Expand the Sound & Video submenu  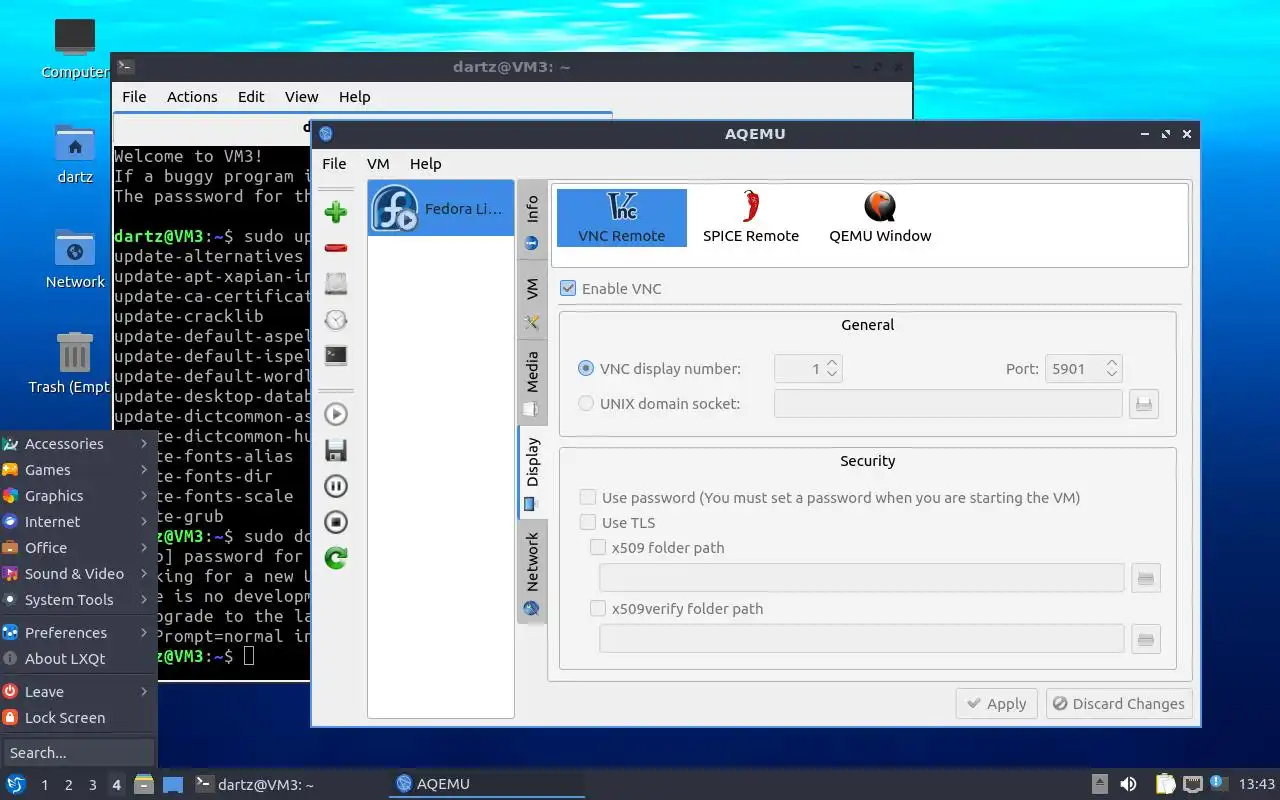[78, 573]
